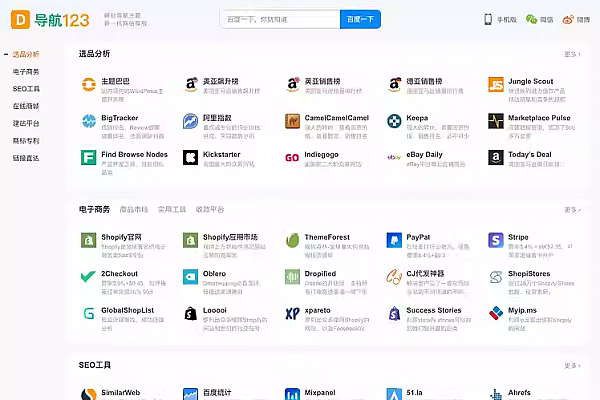This screenshot has height=400, width=600.
Task: Open the 百度统计 link
Action: pyautogui.click(x=217, y=392)
